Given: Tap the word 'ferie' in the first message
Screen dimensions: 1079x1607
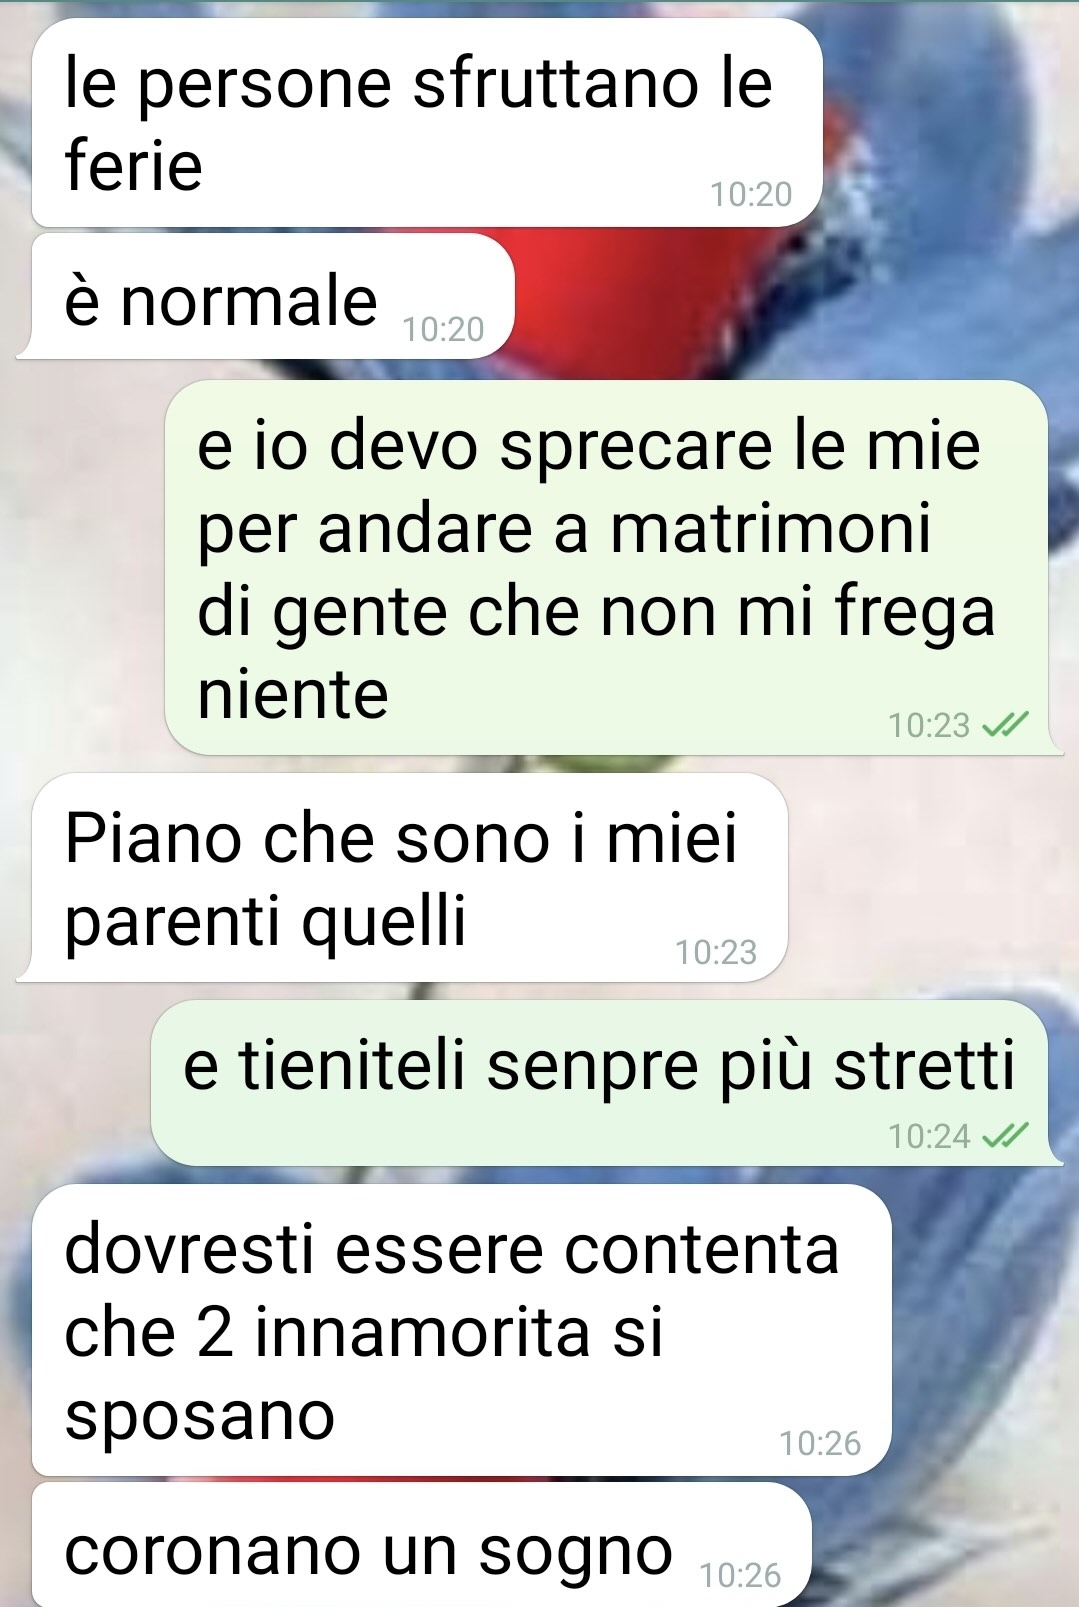Looking at the screenshot, I should point(134,164).
